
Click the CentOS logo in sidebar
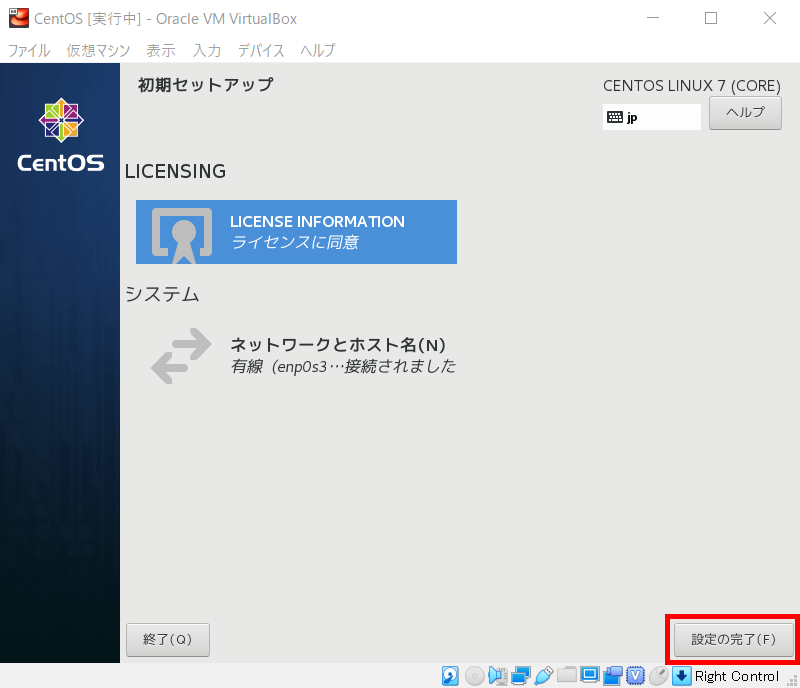61,135
